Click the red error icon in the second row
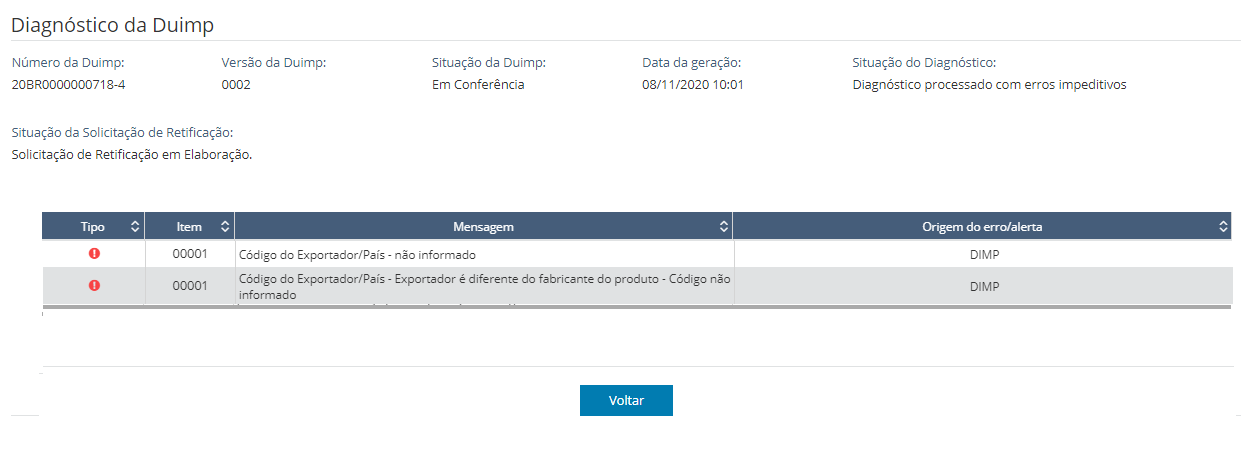Viewport: 1241px width, 465px height. point(94,285)
